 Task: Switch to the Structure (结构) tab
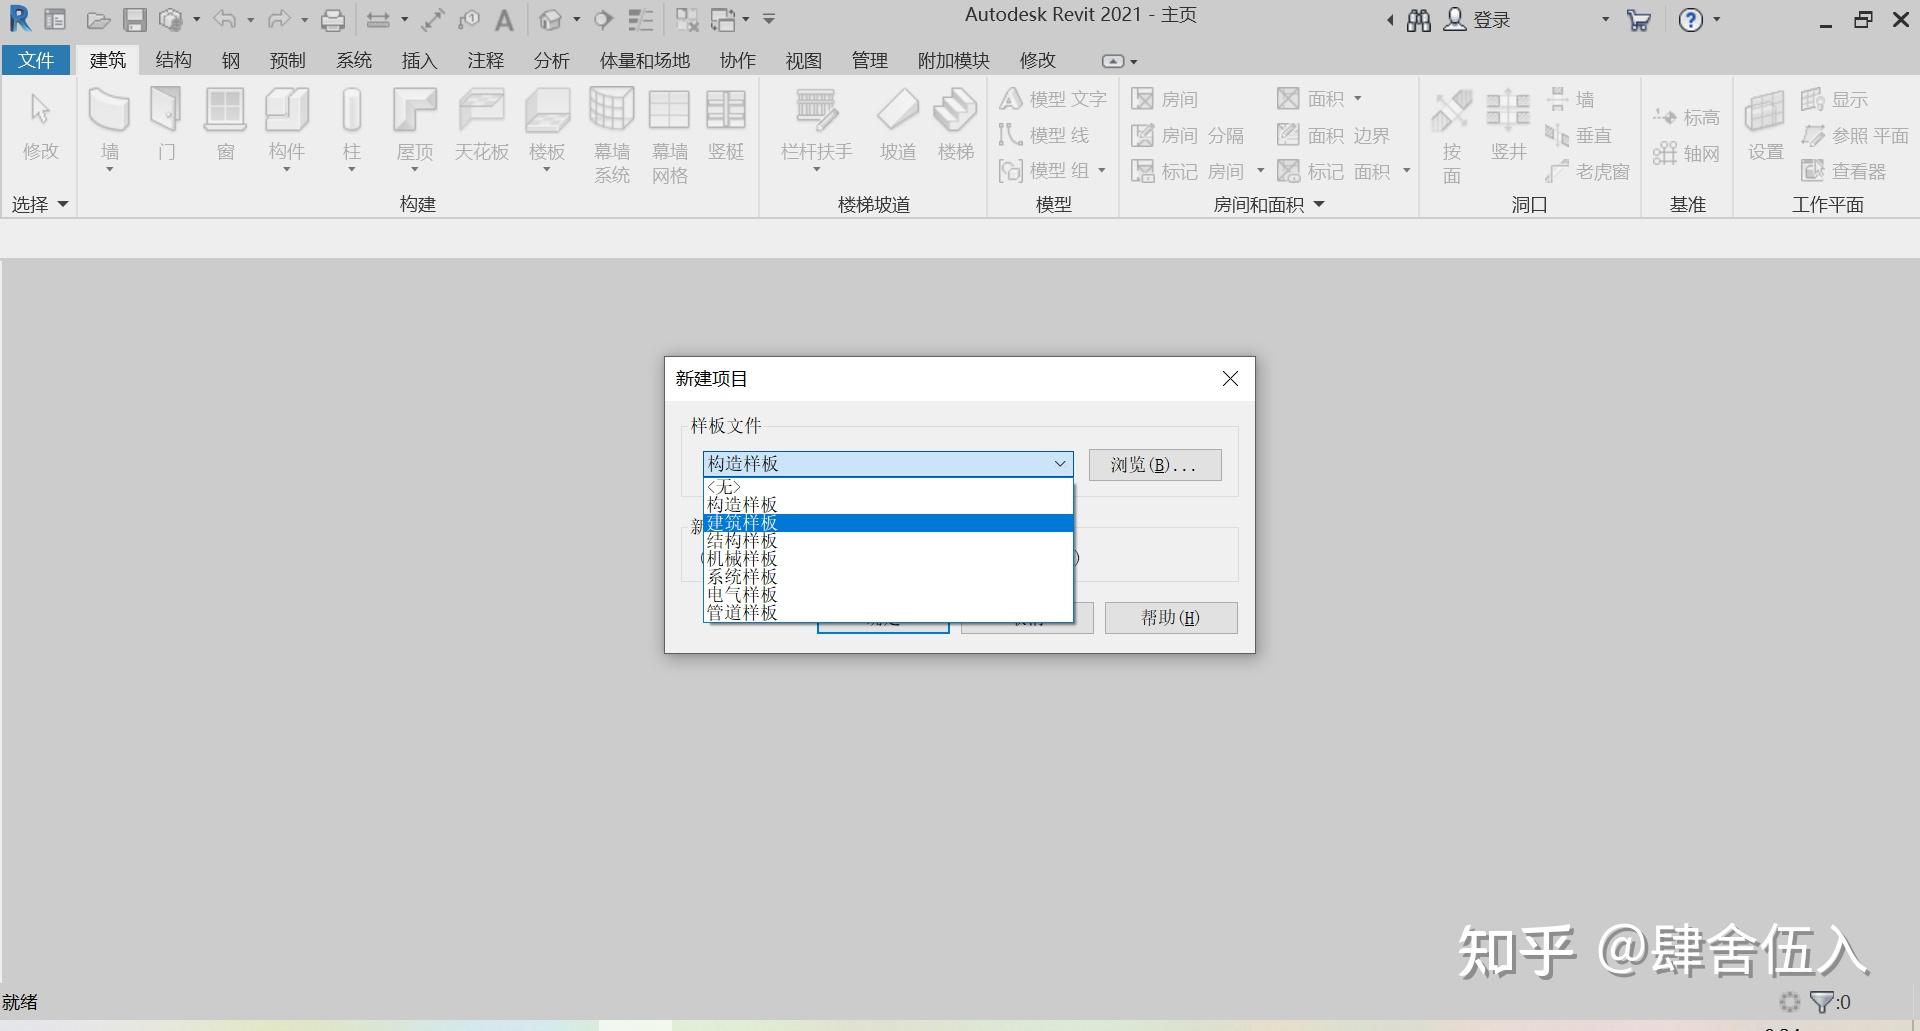(173, 60)
